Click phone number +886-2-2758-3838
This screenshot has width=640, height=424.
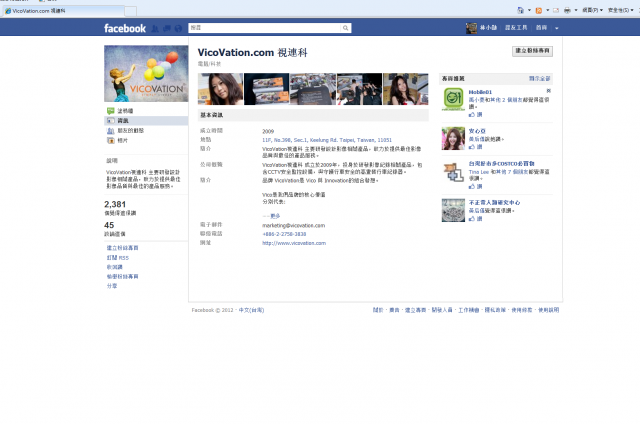(284, 234)
